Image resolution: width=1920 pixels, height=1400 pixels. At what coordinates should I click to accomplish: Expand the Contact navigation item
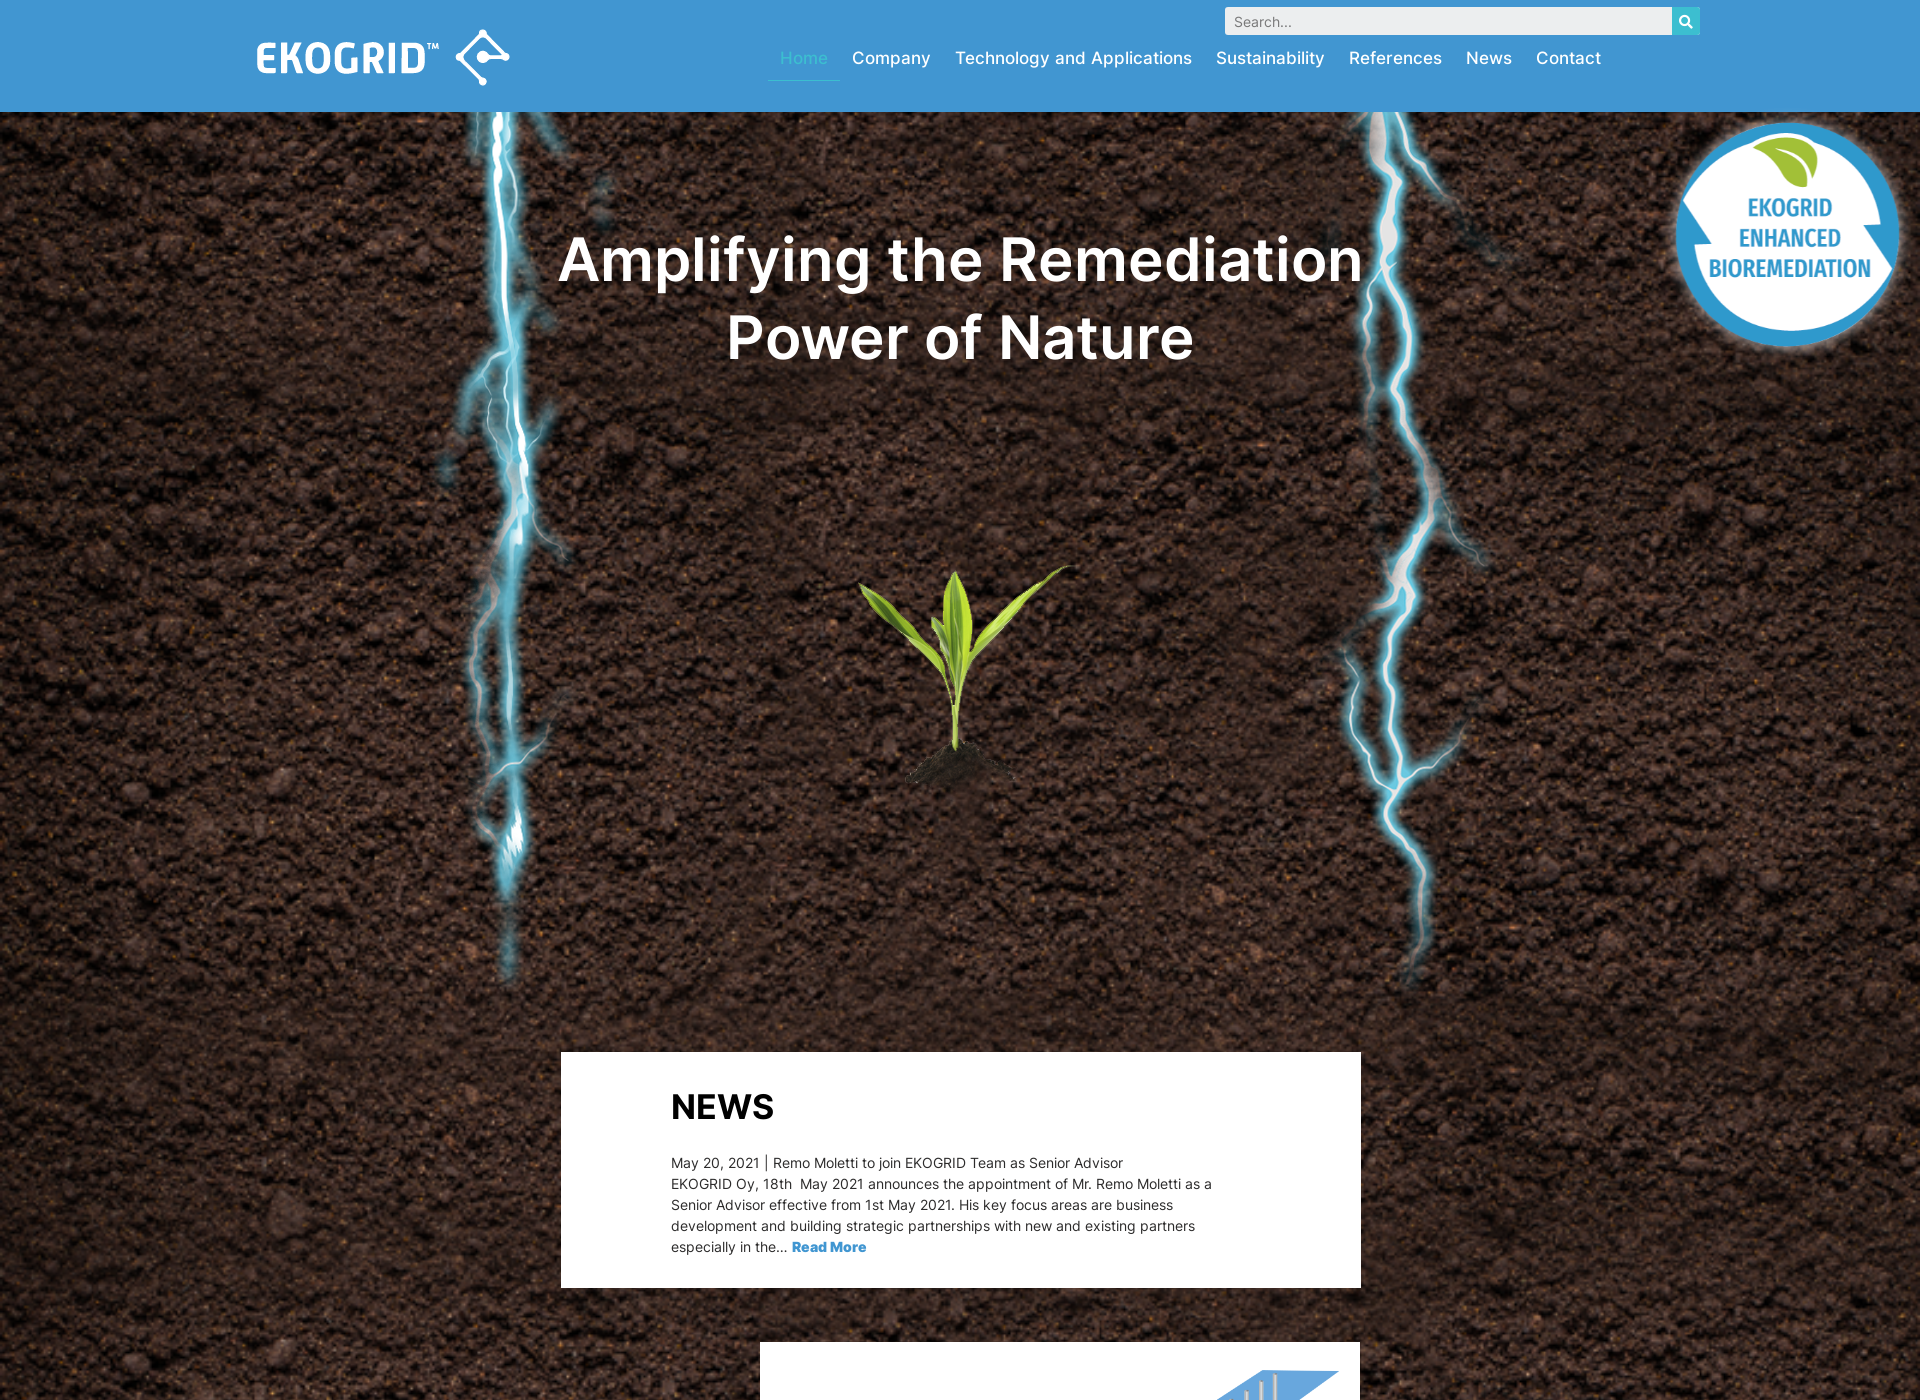[1568, 57]
